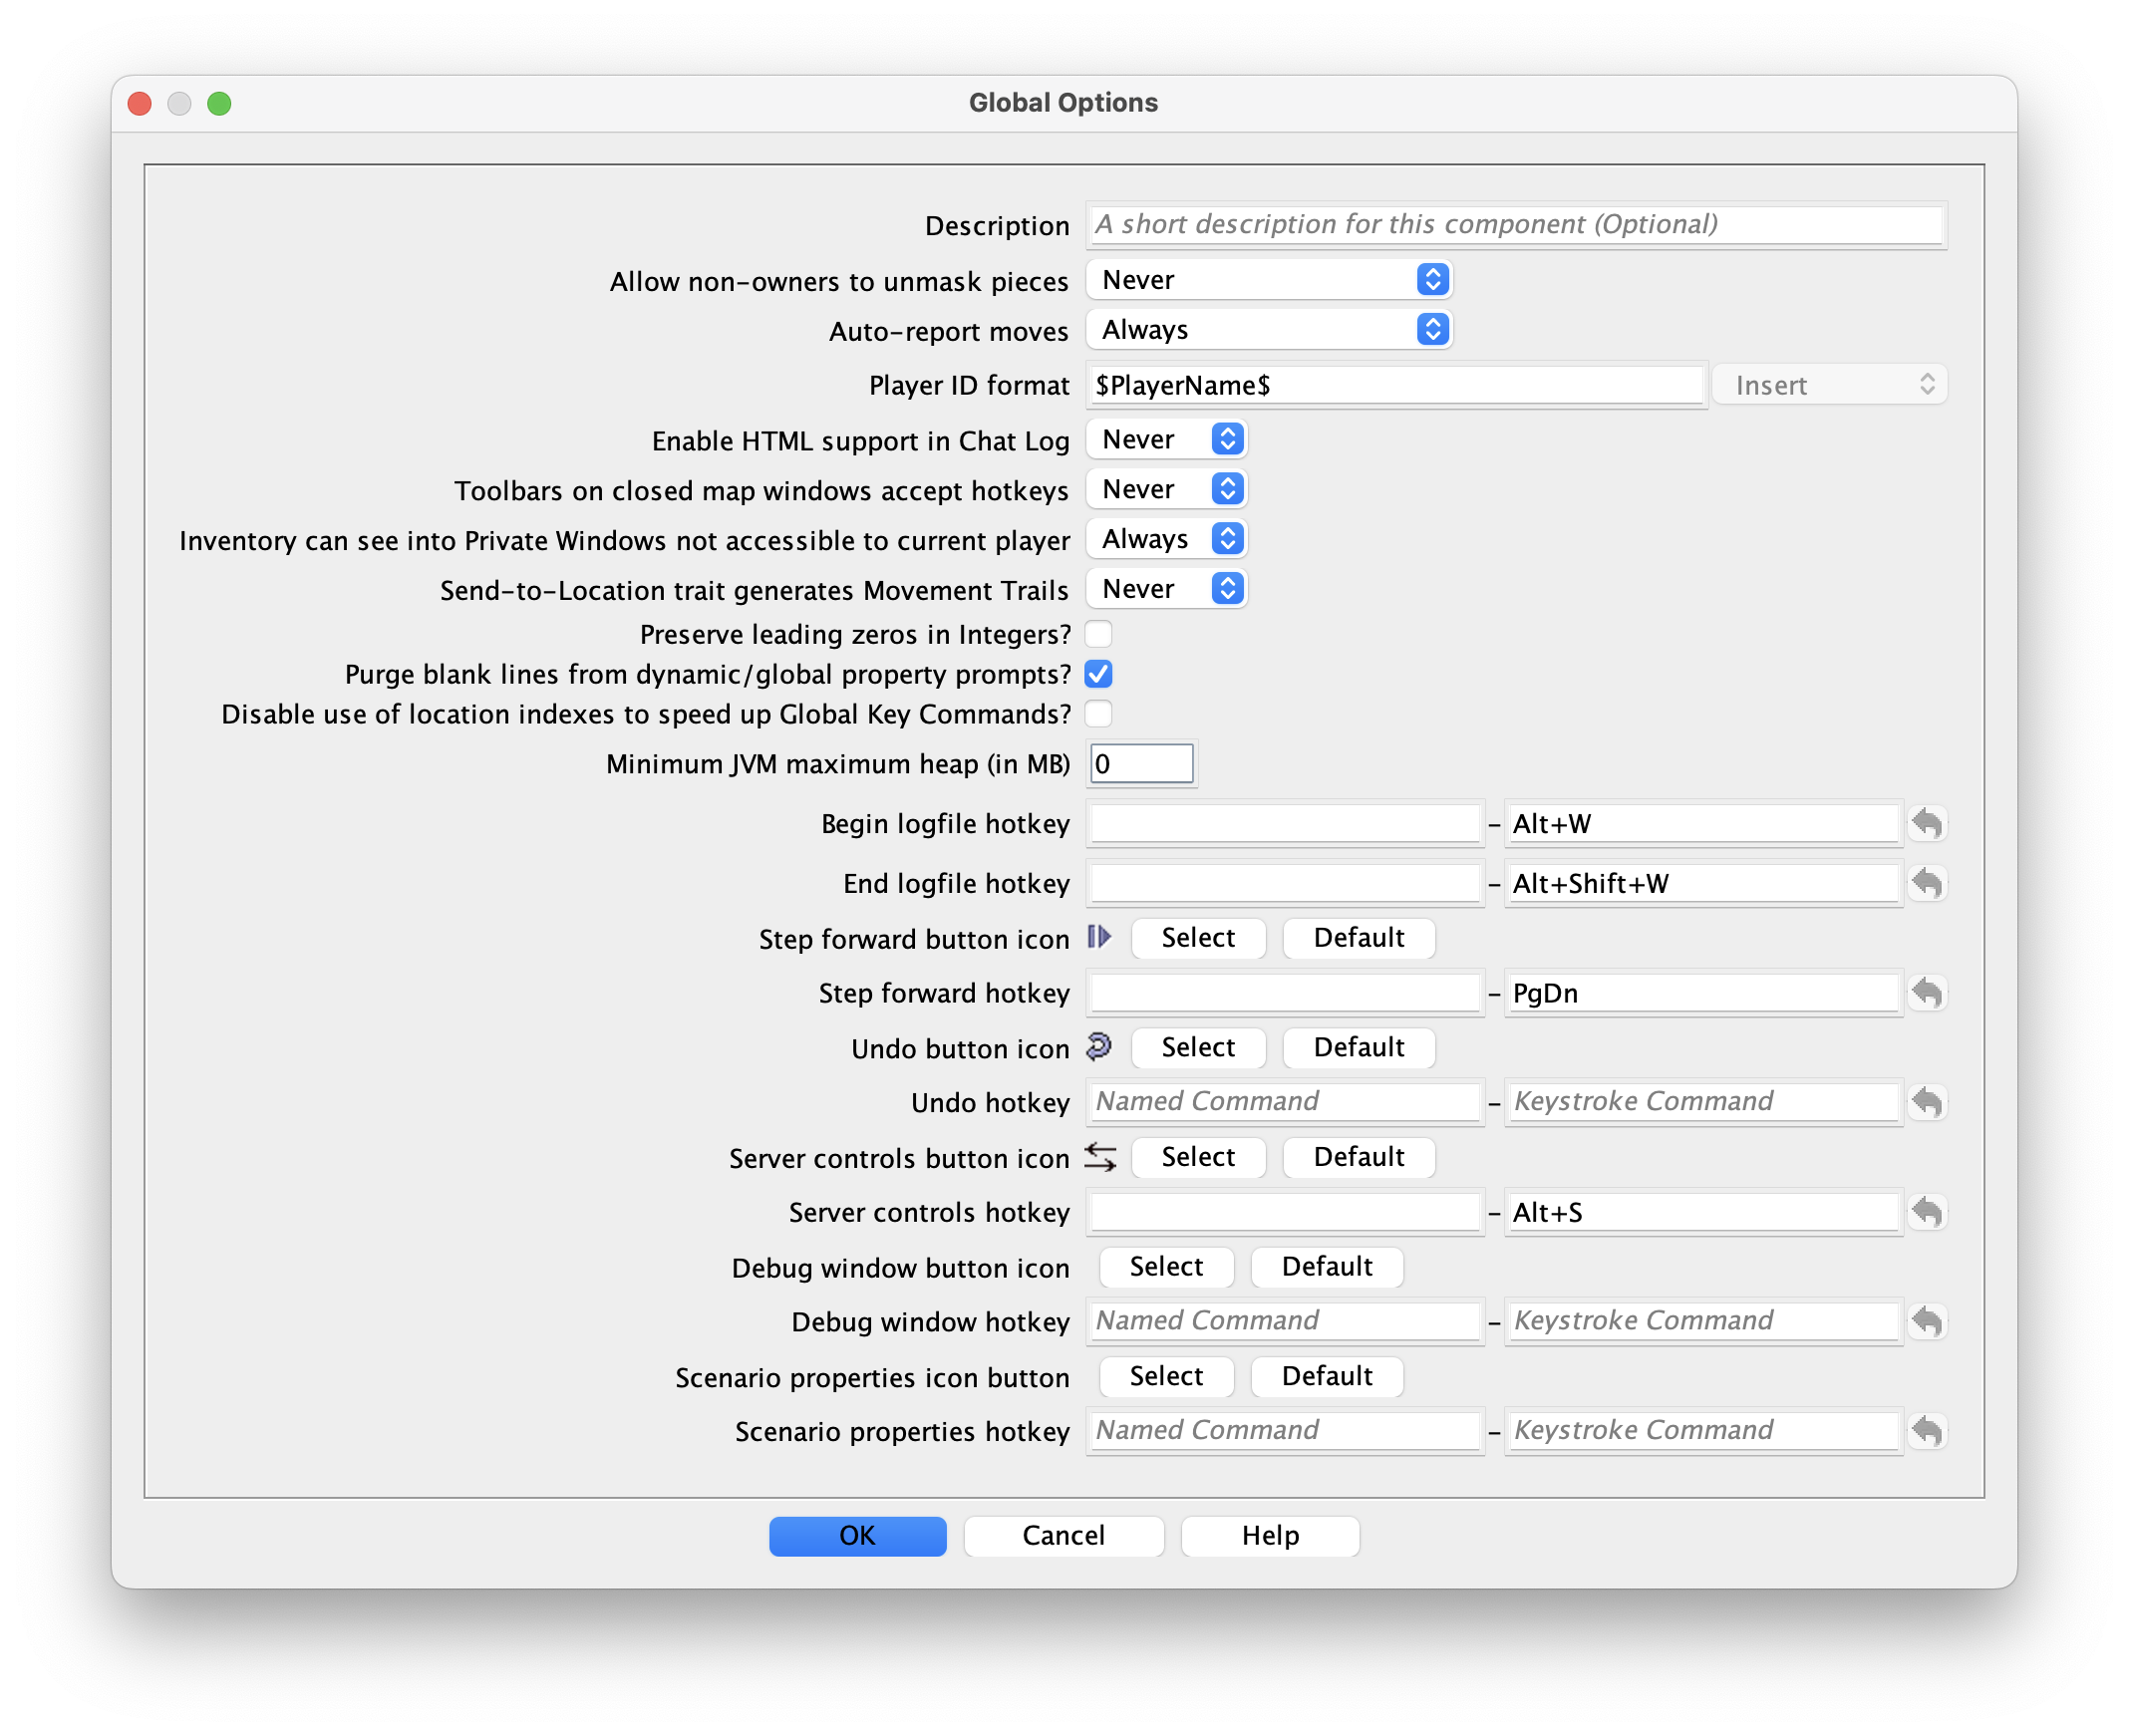Click Default for Server controls button icon
Viewport: 2129px width, 1736px height.
point(1358,1157)
